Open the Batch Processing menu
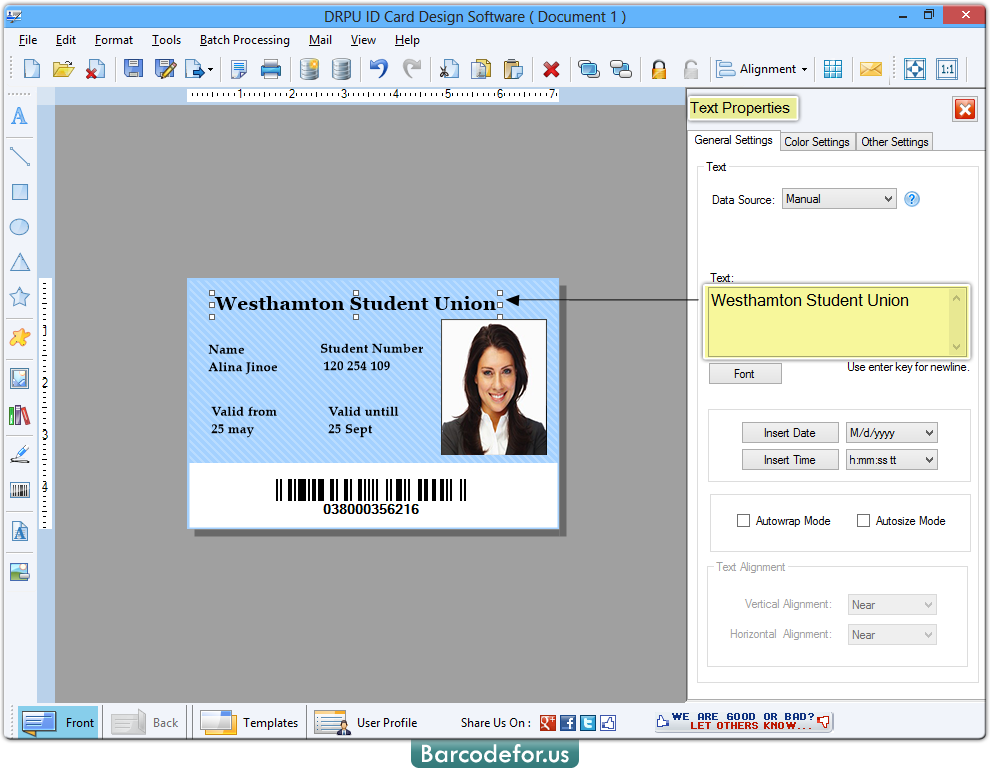 245,40
